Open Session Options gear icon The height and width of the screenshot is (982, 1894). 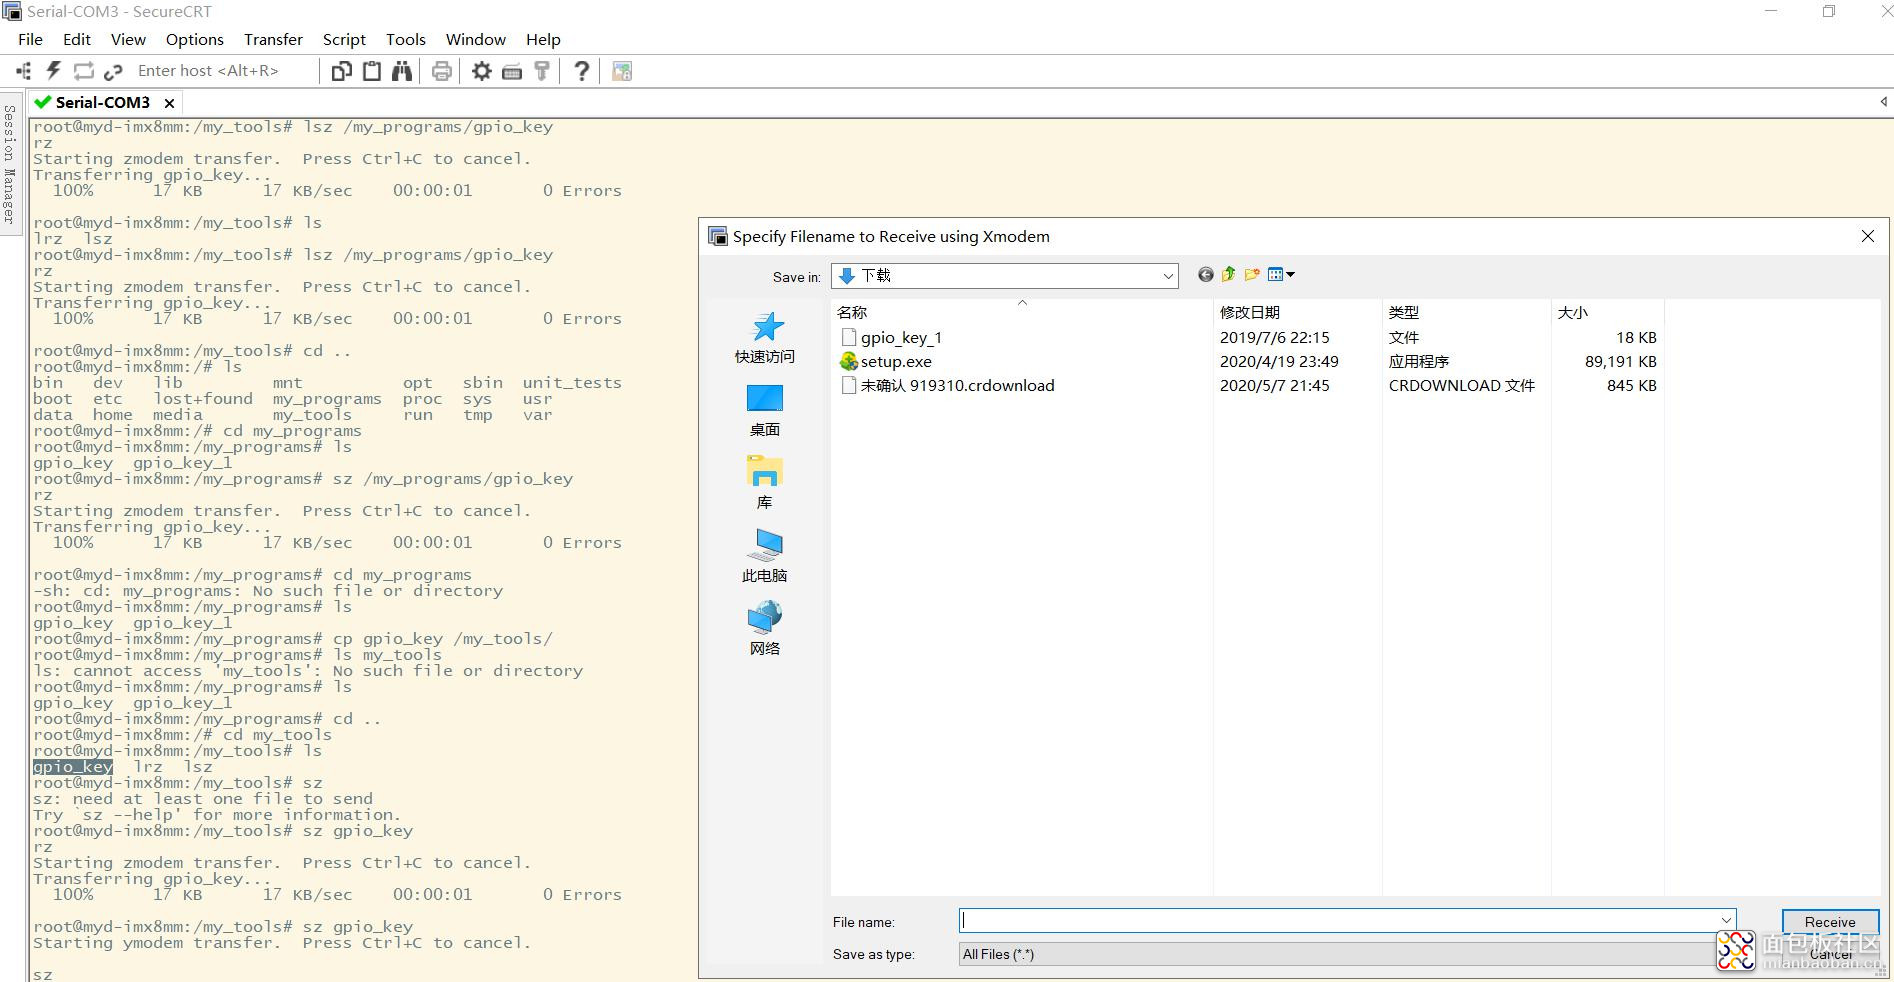482,71
